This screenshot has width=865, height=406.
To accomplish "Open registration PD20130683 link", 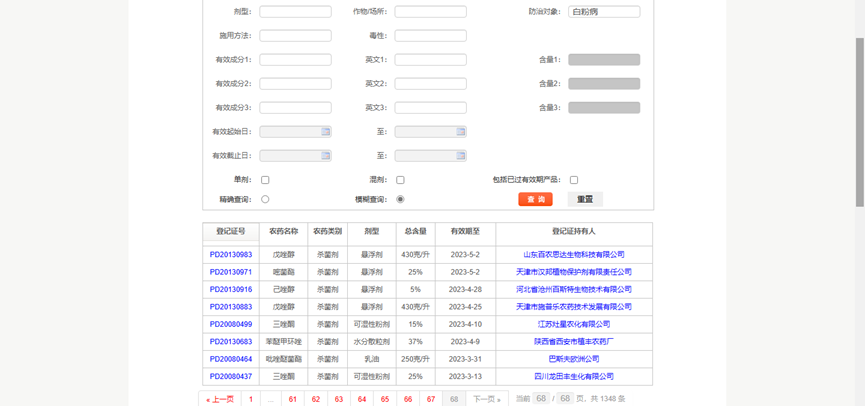I will point(231,342).
